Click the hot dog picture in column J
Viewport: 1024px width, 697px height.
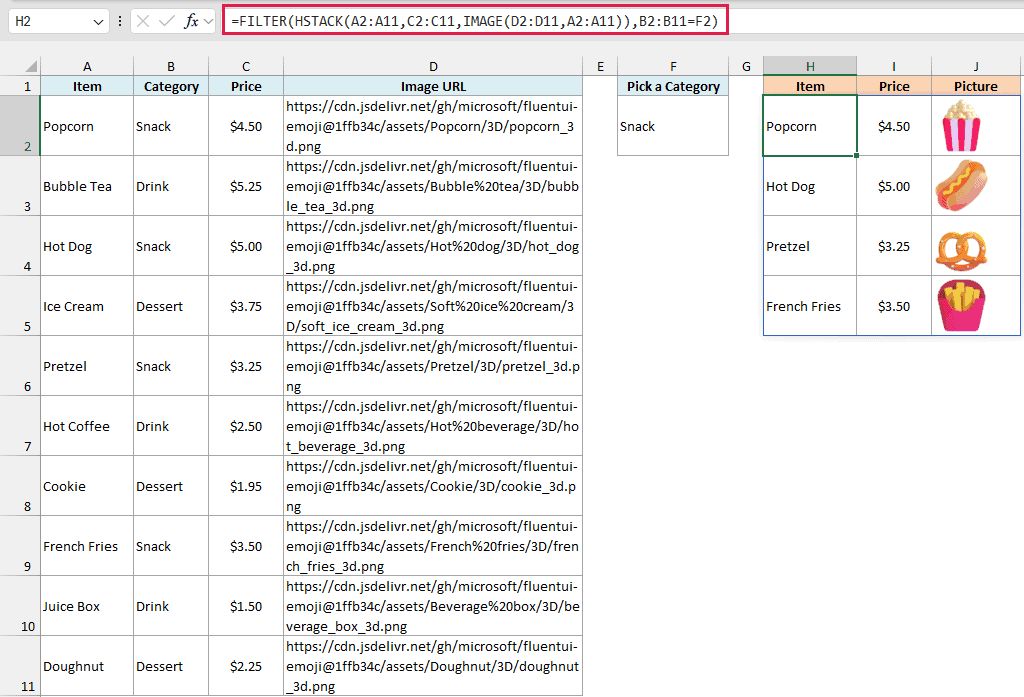click(961, 186)
